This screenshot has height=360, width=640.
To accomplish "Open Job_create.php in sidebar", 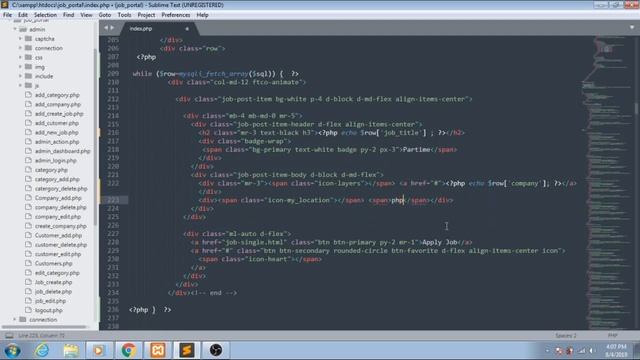I will click(53, 282).
